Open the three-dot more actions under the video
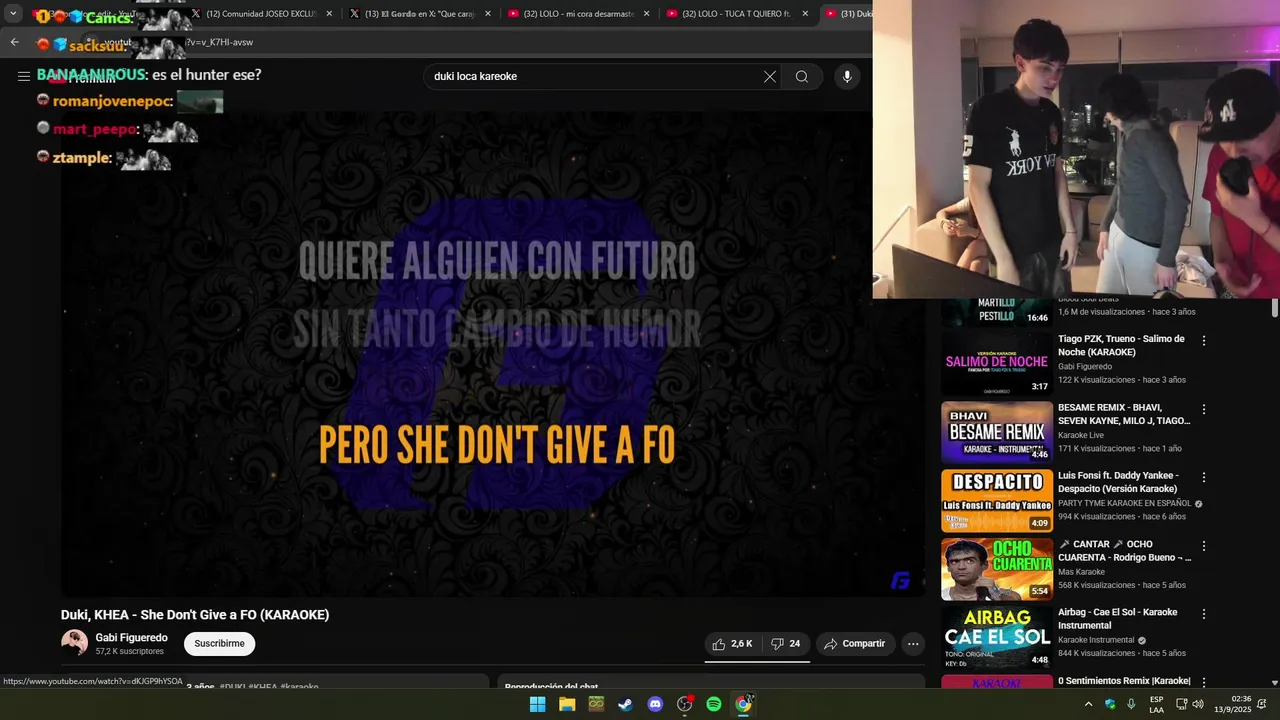The width and height of the screenshot is (1280, 720). point(913,644)
